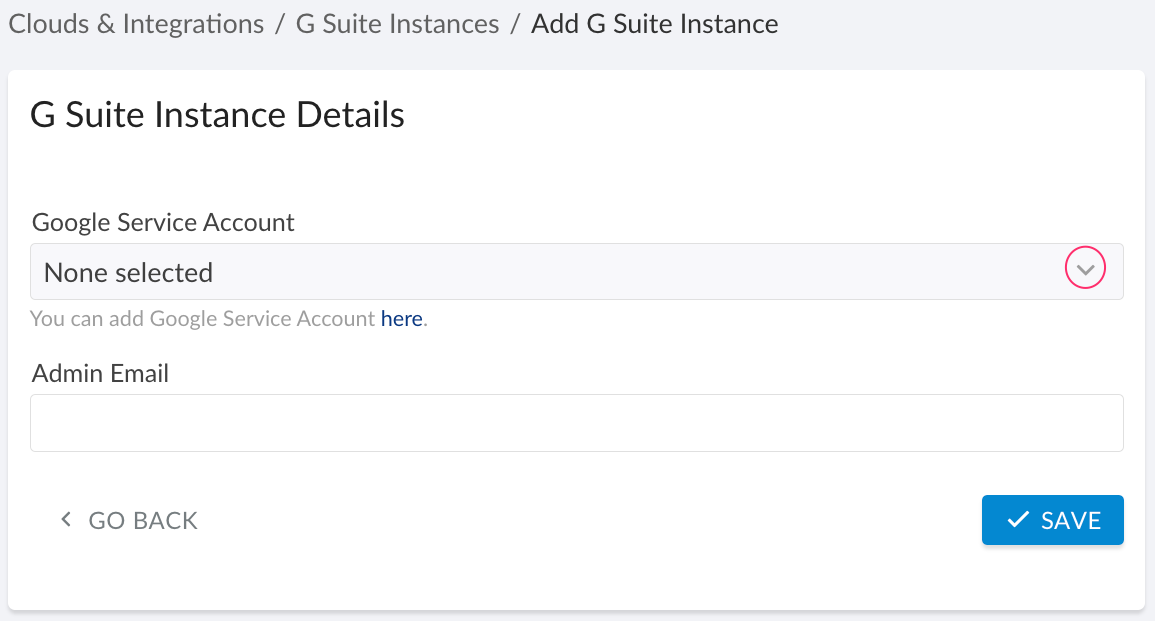
Task: Click the dropdown chevron on Google Service Account
Action: click(1085, 269)
